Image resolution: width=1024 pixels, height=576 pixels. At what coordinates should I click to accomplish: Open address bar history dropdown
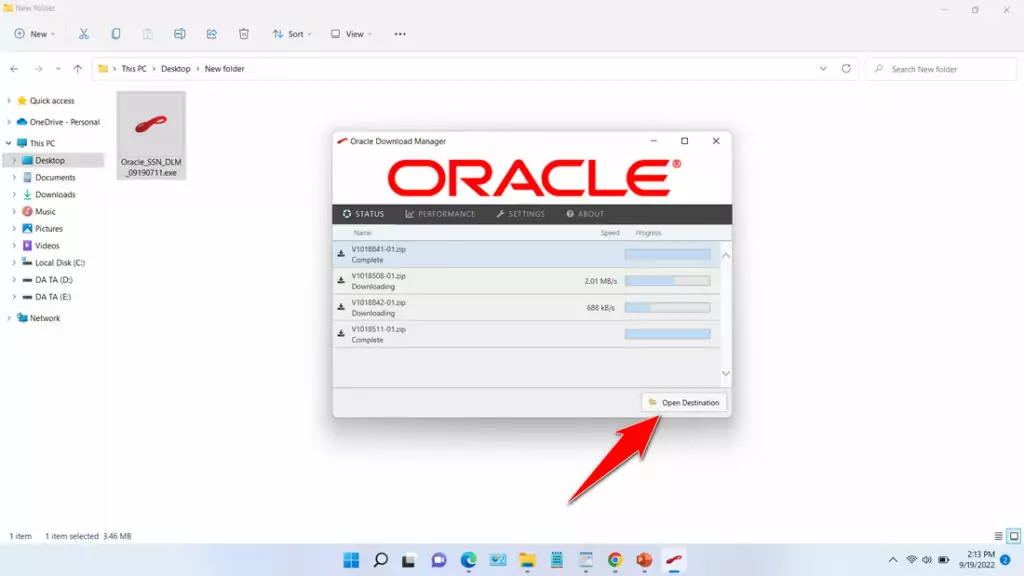[823, 69]
